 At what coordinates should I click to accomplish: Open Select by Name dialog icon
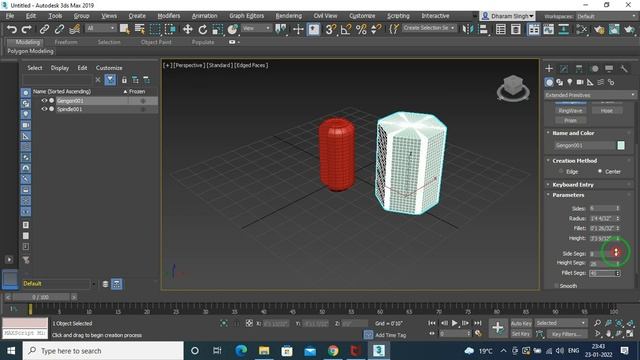[140, 29]
